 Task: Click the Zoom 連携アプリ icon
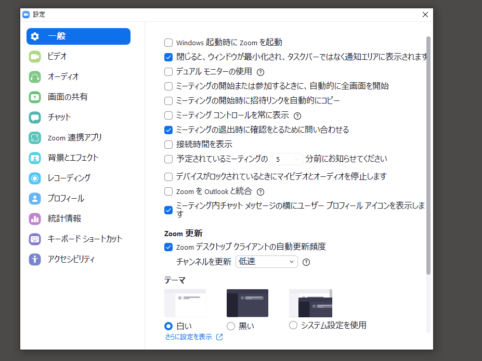pyautogui.click(x=35, y=138)
